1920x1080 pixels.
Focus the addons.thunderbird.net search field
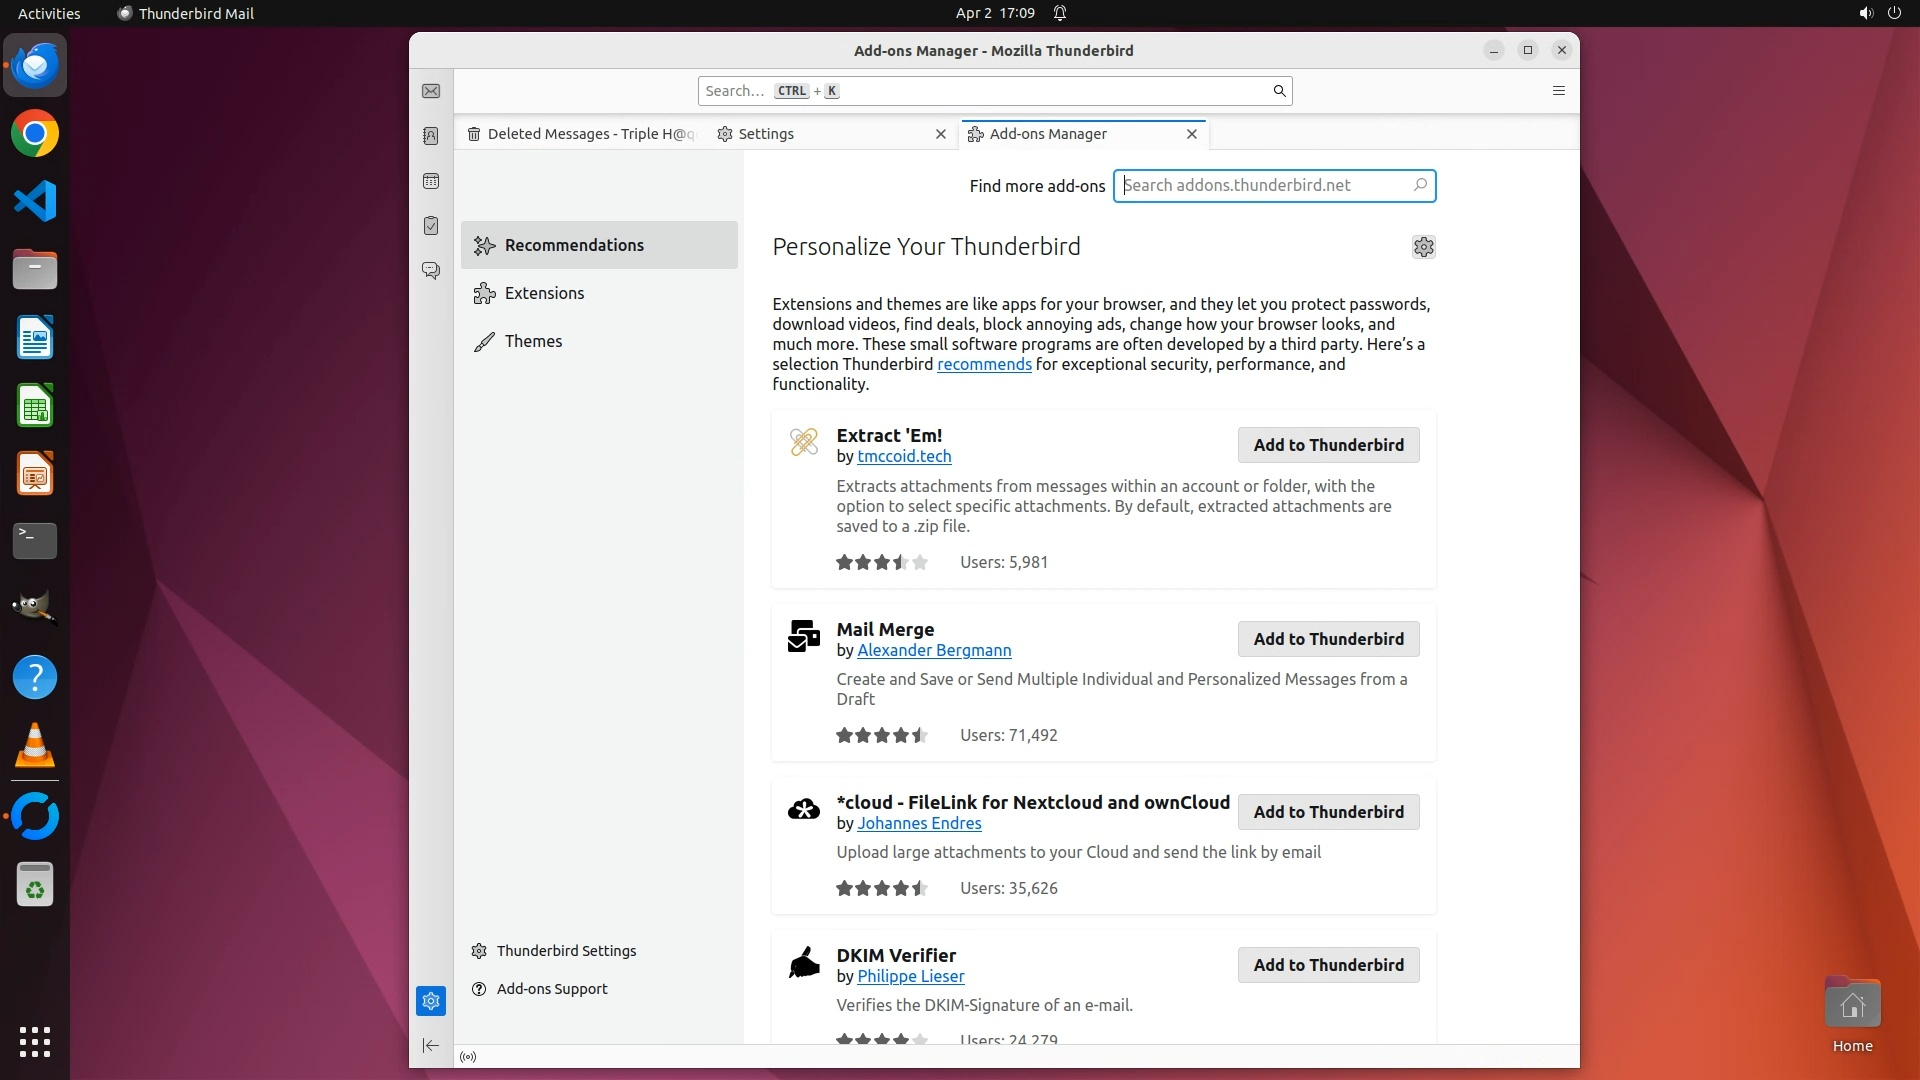click(1264, 185)
